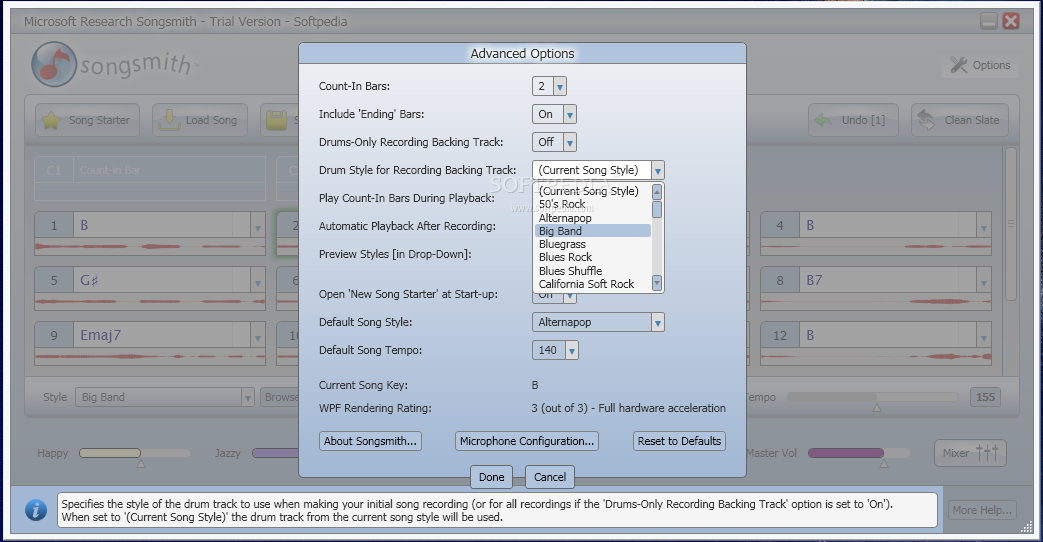
Task: Expand chord dropdown on bar 9
Action: pos(257,337)
